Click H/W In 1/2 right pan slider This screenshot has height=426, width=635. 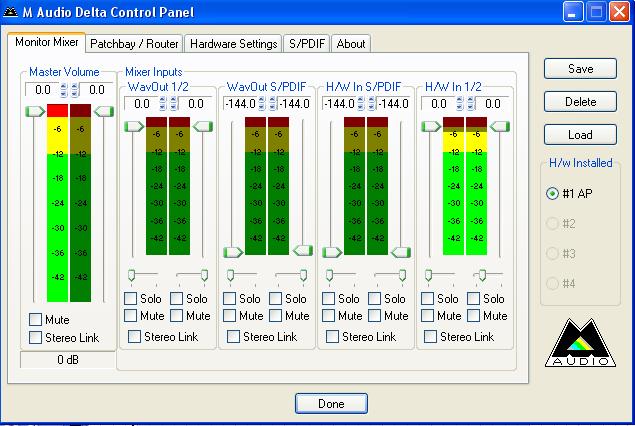[482, 275]
